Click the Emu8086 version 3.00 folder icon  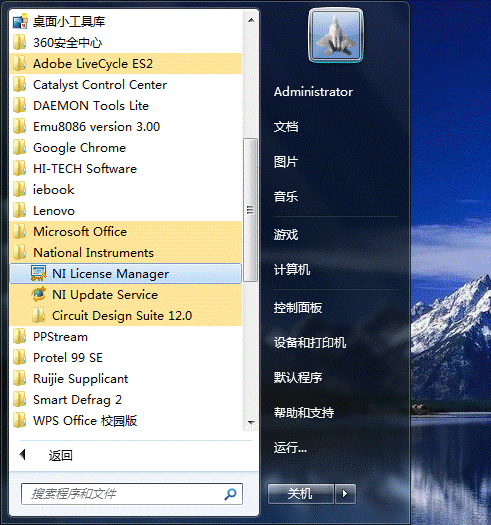20,127
